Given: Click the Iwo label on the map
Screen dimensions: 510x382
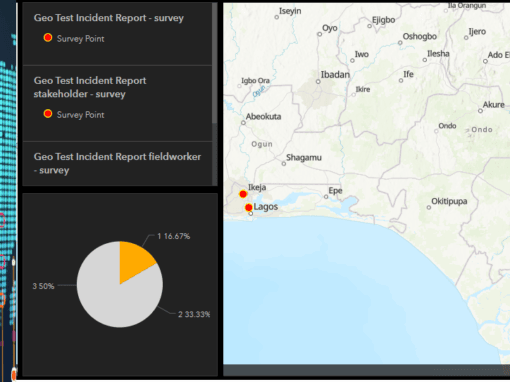Looking at the screenshot, I should coord(362,54).
